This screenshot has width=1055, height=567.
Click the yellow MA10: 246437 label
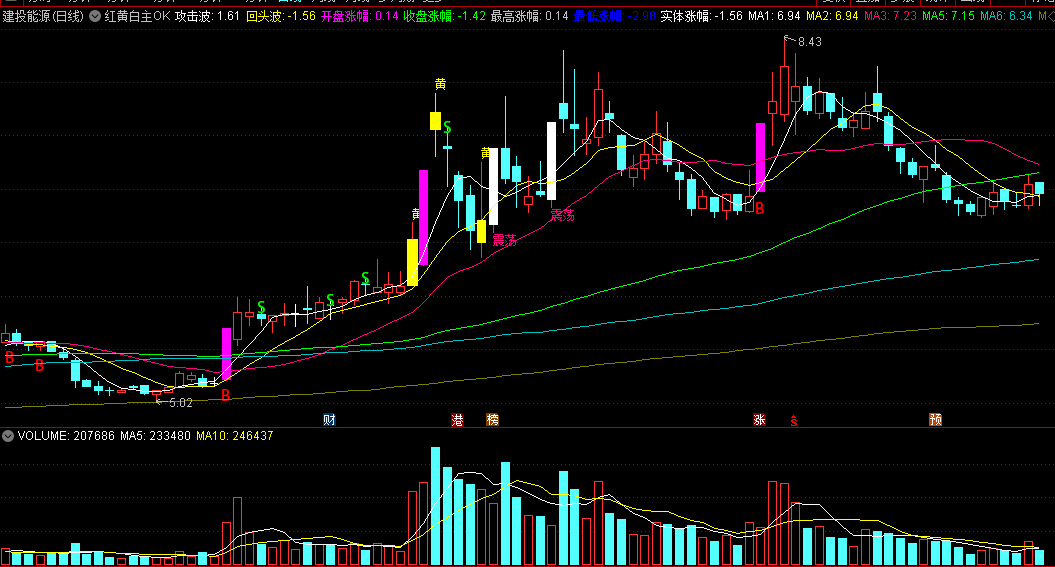[x=235, y=436]
